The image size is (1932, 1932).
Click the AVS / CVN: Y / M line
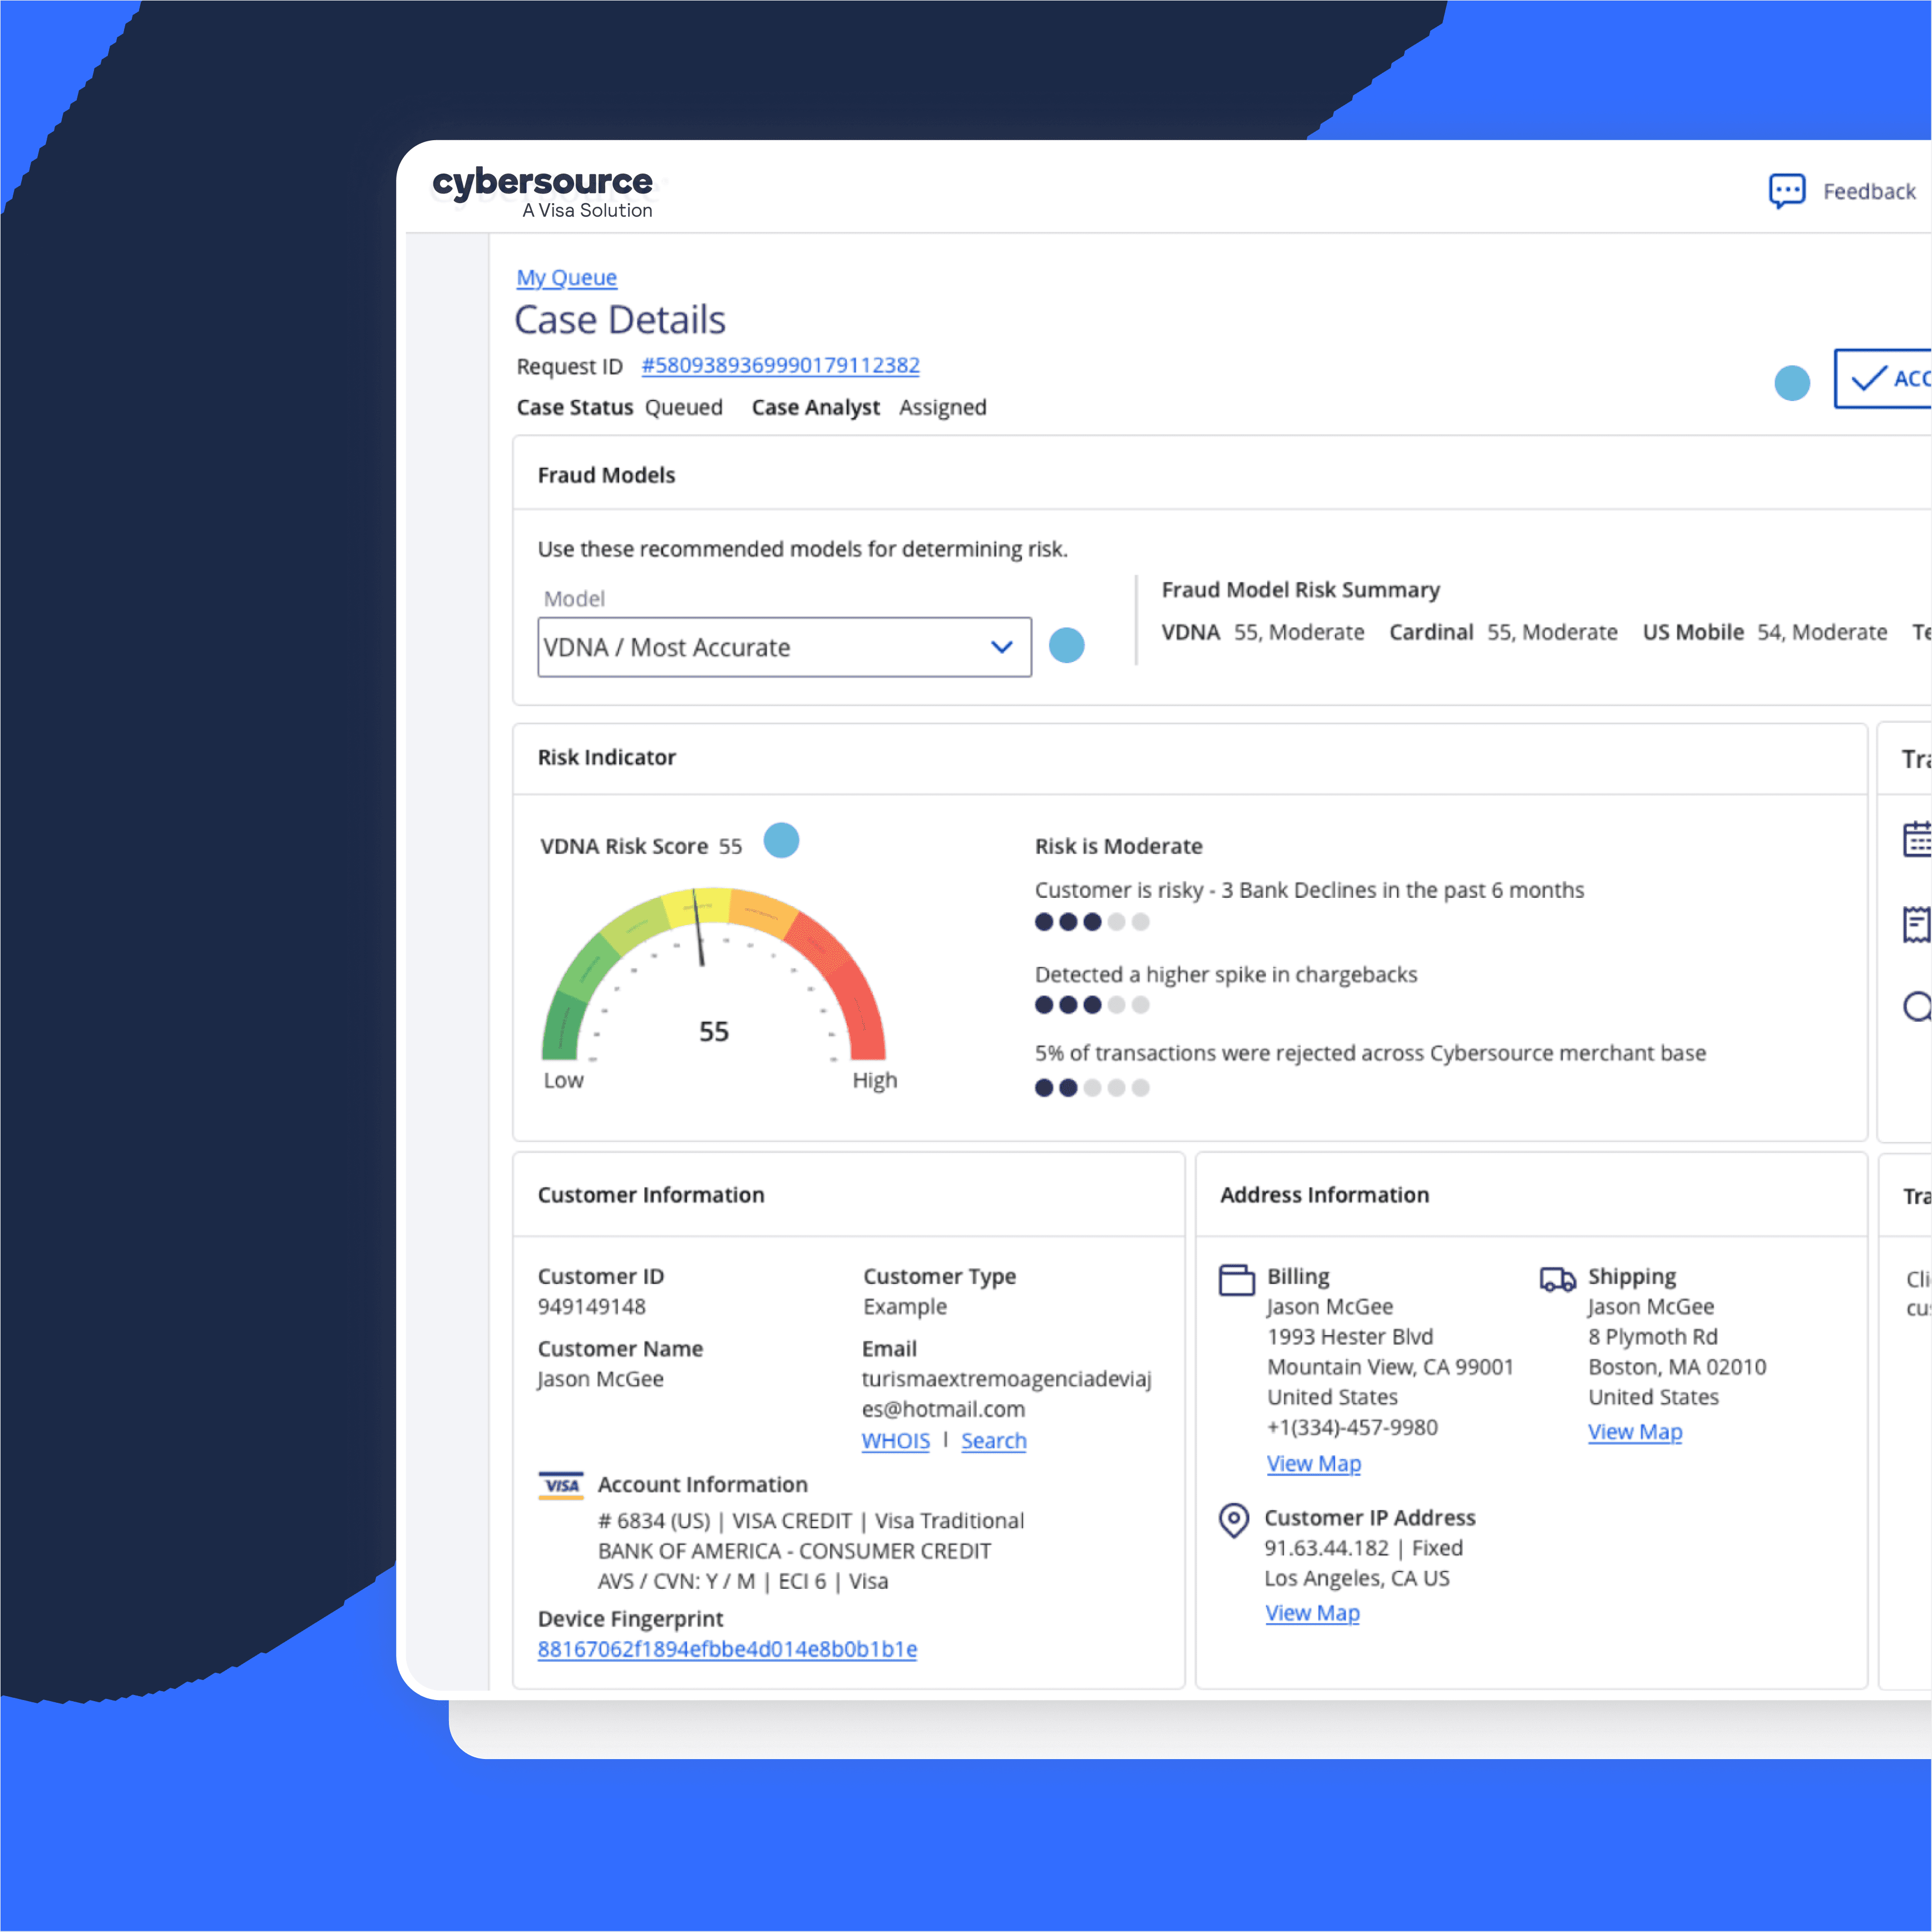[743, 1581]
